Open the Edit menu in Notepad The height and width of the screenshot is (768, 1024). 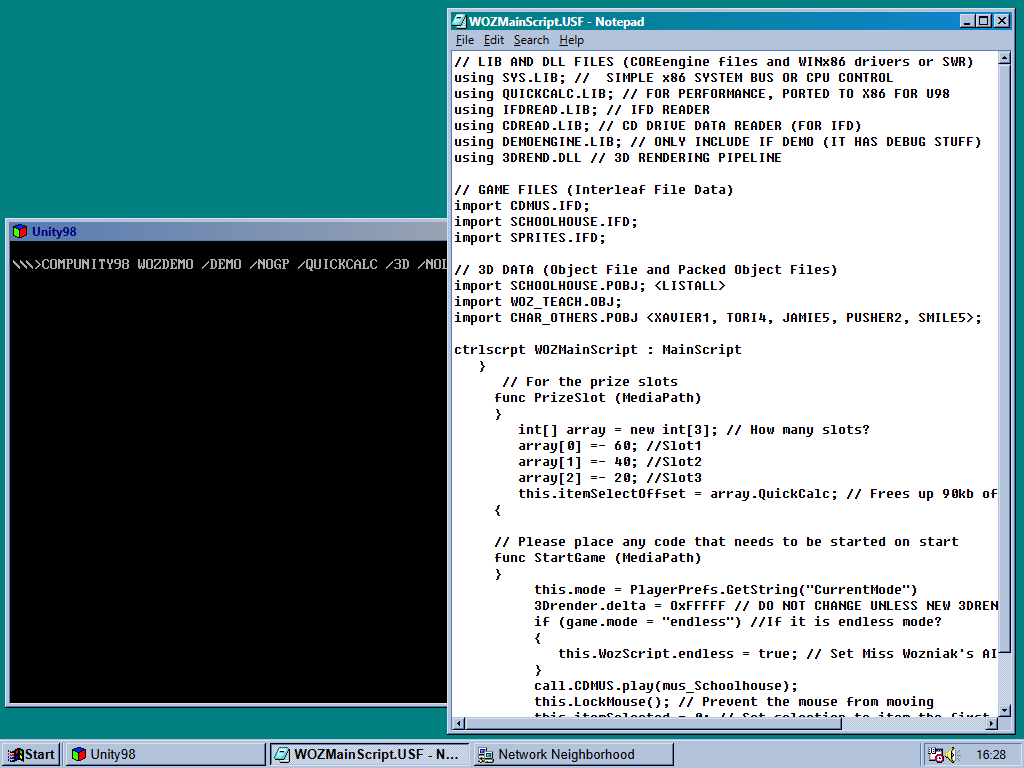[494, 40]
